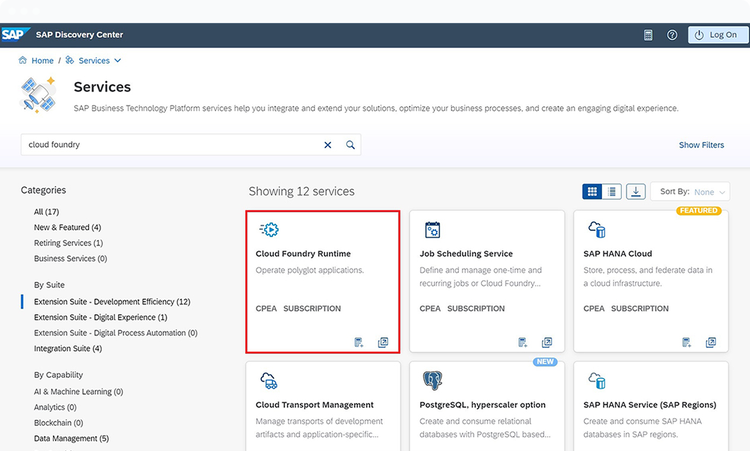Click SUBSCRIPTION label on Cloud Foundry Runtime
Screen dimensions: 750x451
click(x=312, y=309)
